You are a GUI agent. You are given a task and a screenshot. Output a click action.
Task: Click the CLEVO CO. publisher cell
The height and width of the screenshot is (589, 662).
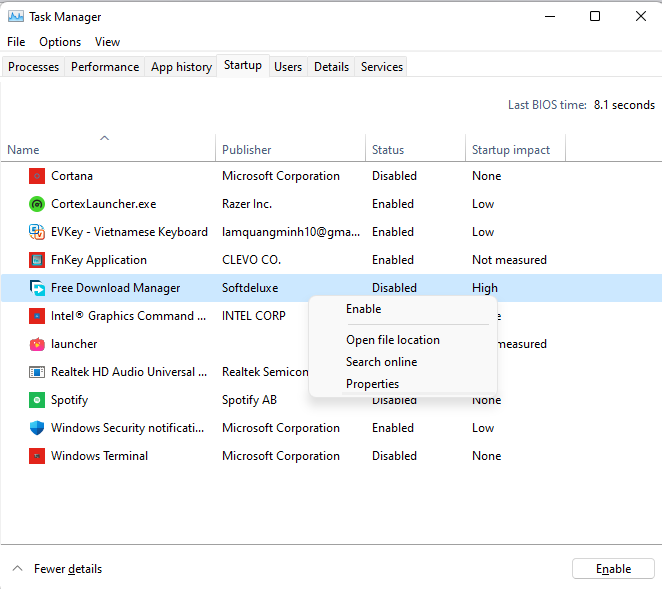pyautogui.click(x=251, y=260)
